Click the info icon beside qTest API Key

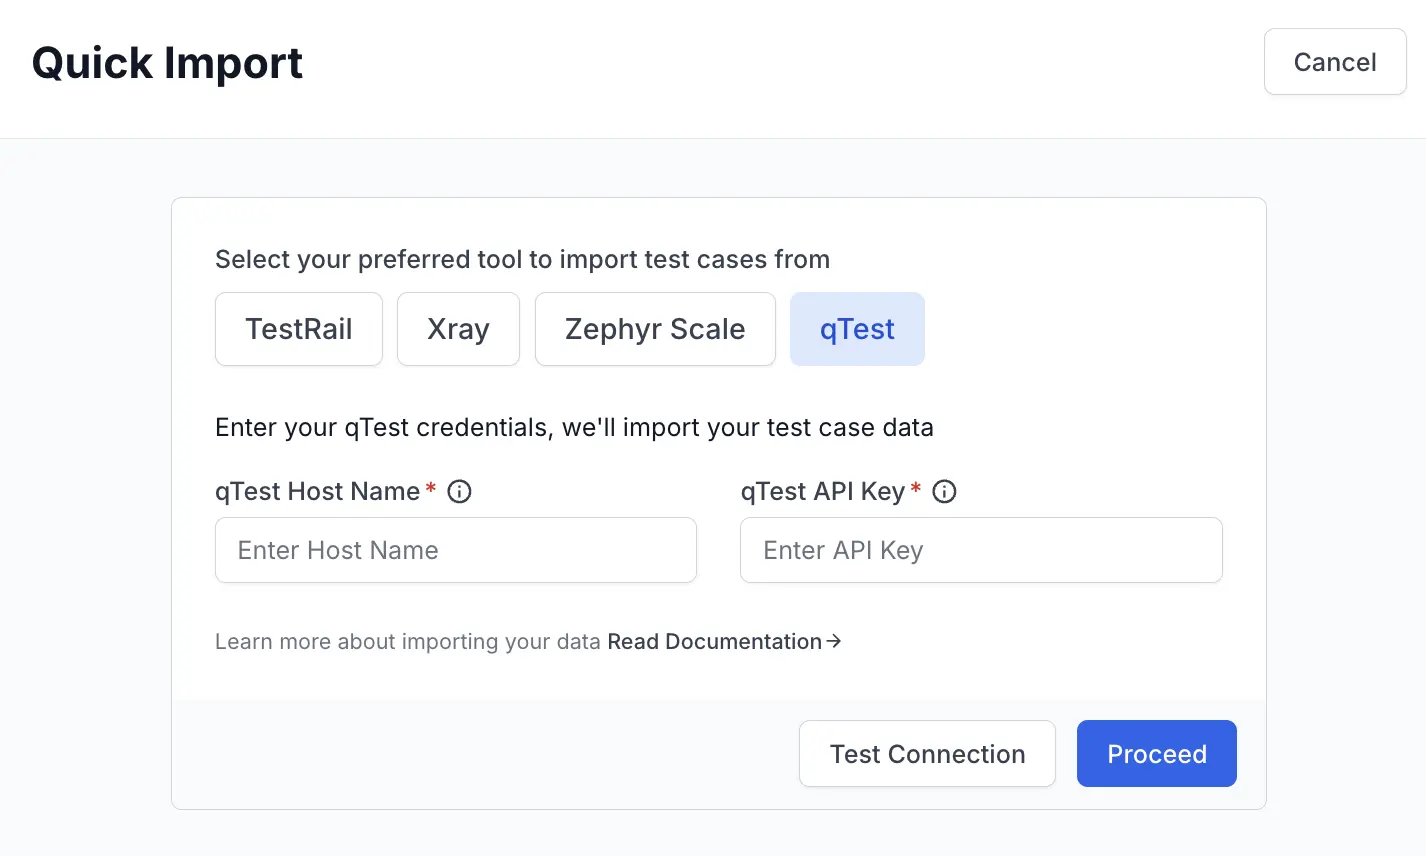pos(944,492)
